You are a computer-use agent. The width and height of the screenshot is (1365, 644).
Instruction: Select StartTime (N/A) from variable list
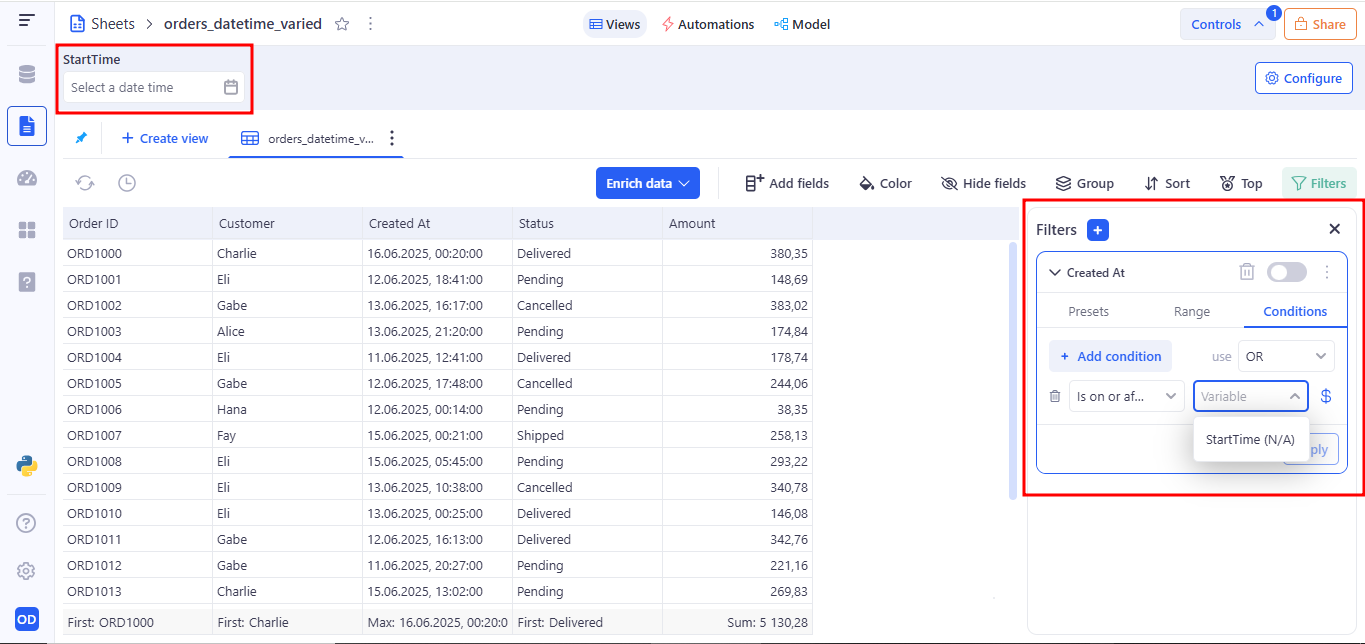1250,440
